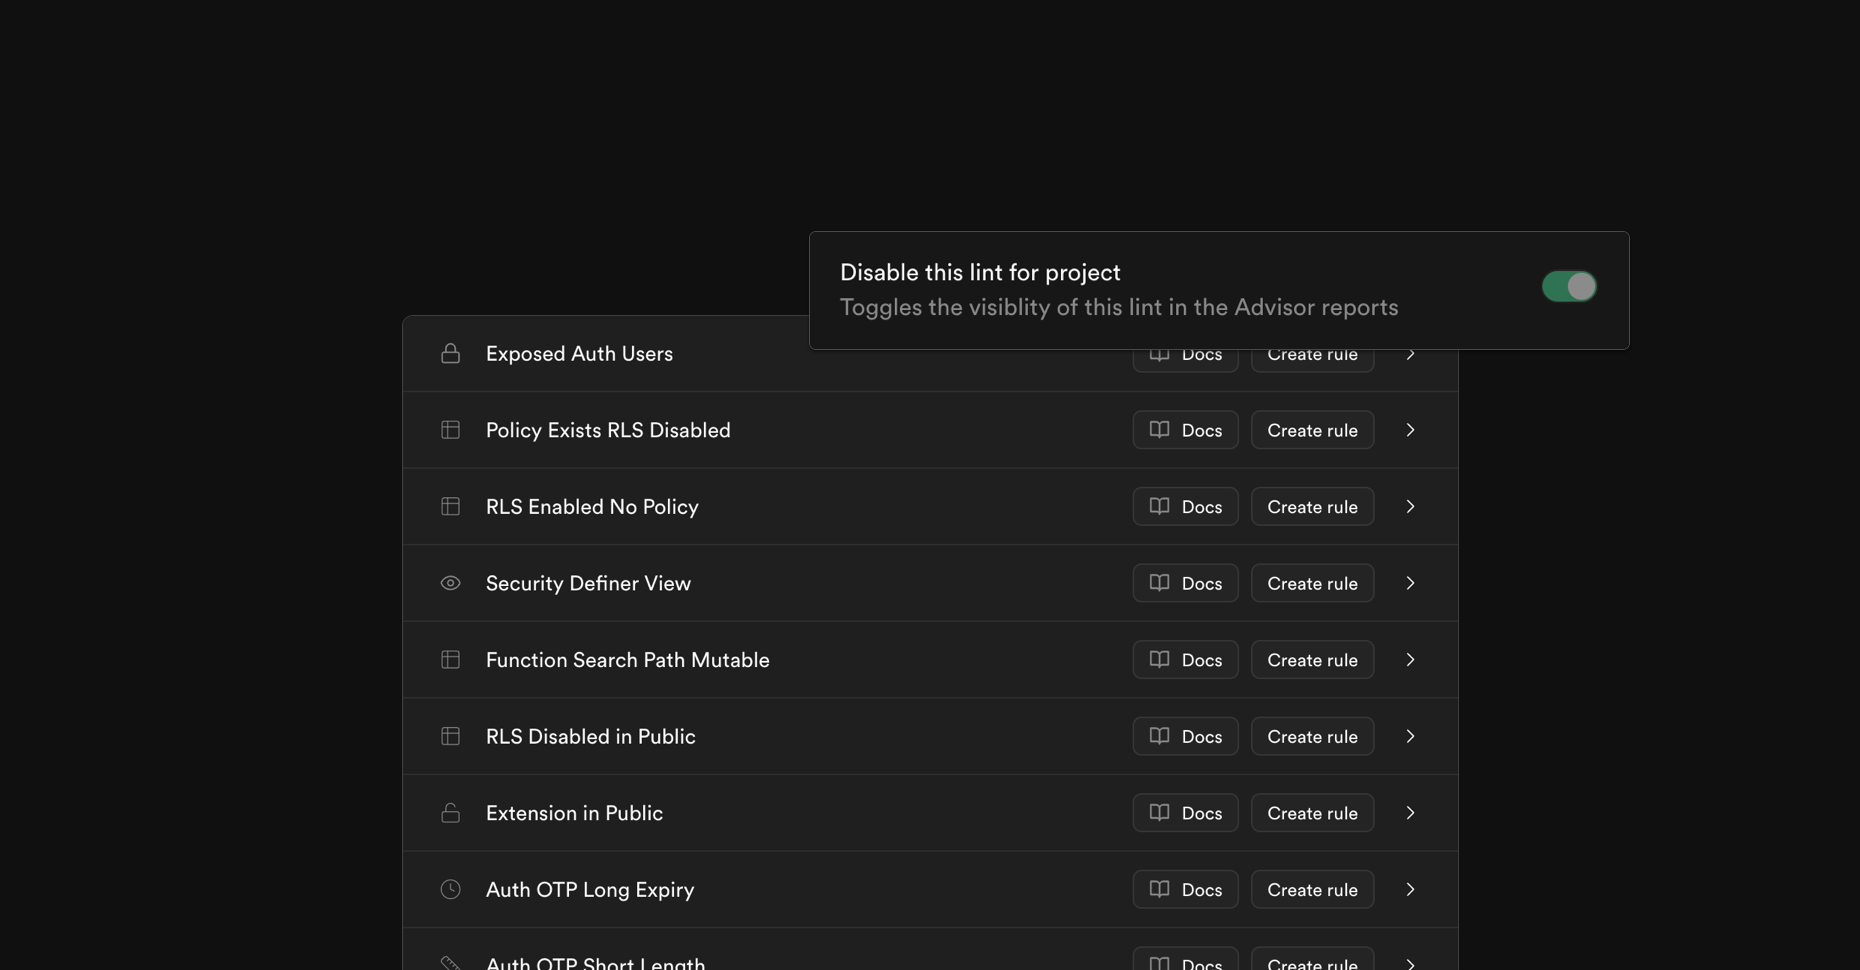Screen dimensions: 1860x970
Task: Toggle the Disable this lint for project switch
Action: (x=1569, y=287)
